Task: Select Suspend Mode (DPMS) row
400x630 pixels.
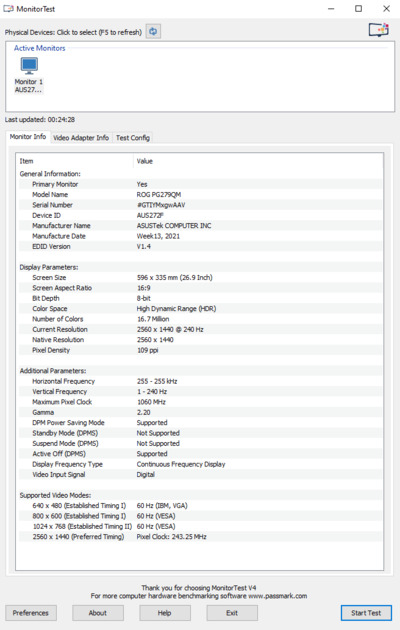Action: coord(200,444)
